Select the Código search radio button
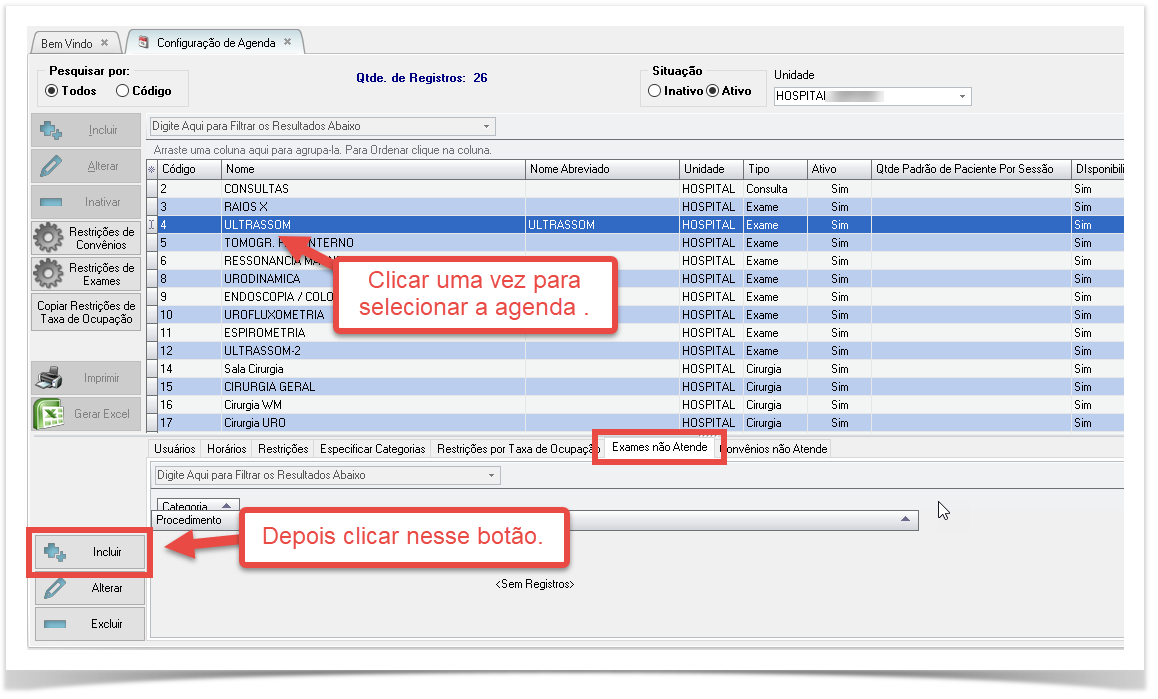 [x=122, y=91]
